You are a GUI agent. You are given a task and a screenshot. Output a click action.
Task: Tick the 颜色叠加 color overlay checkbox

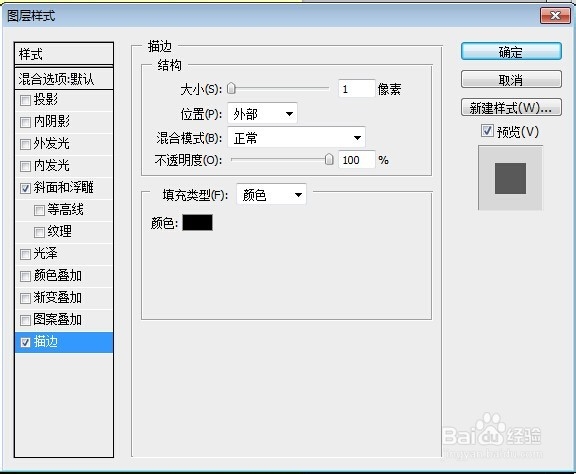pyautogui.click(x=25, y=276)
